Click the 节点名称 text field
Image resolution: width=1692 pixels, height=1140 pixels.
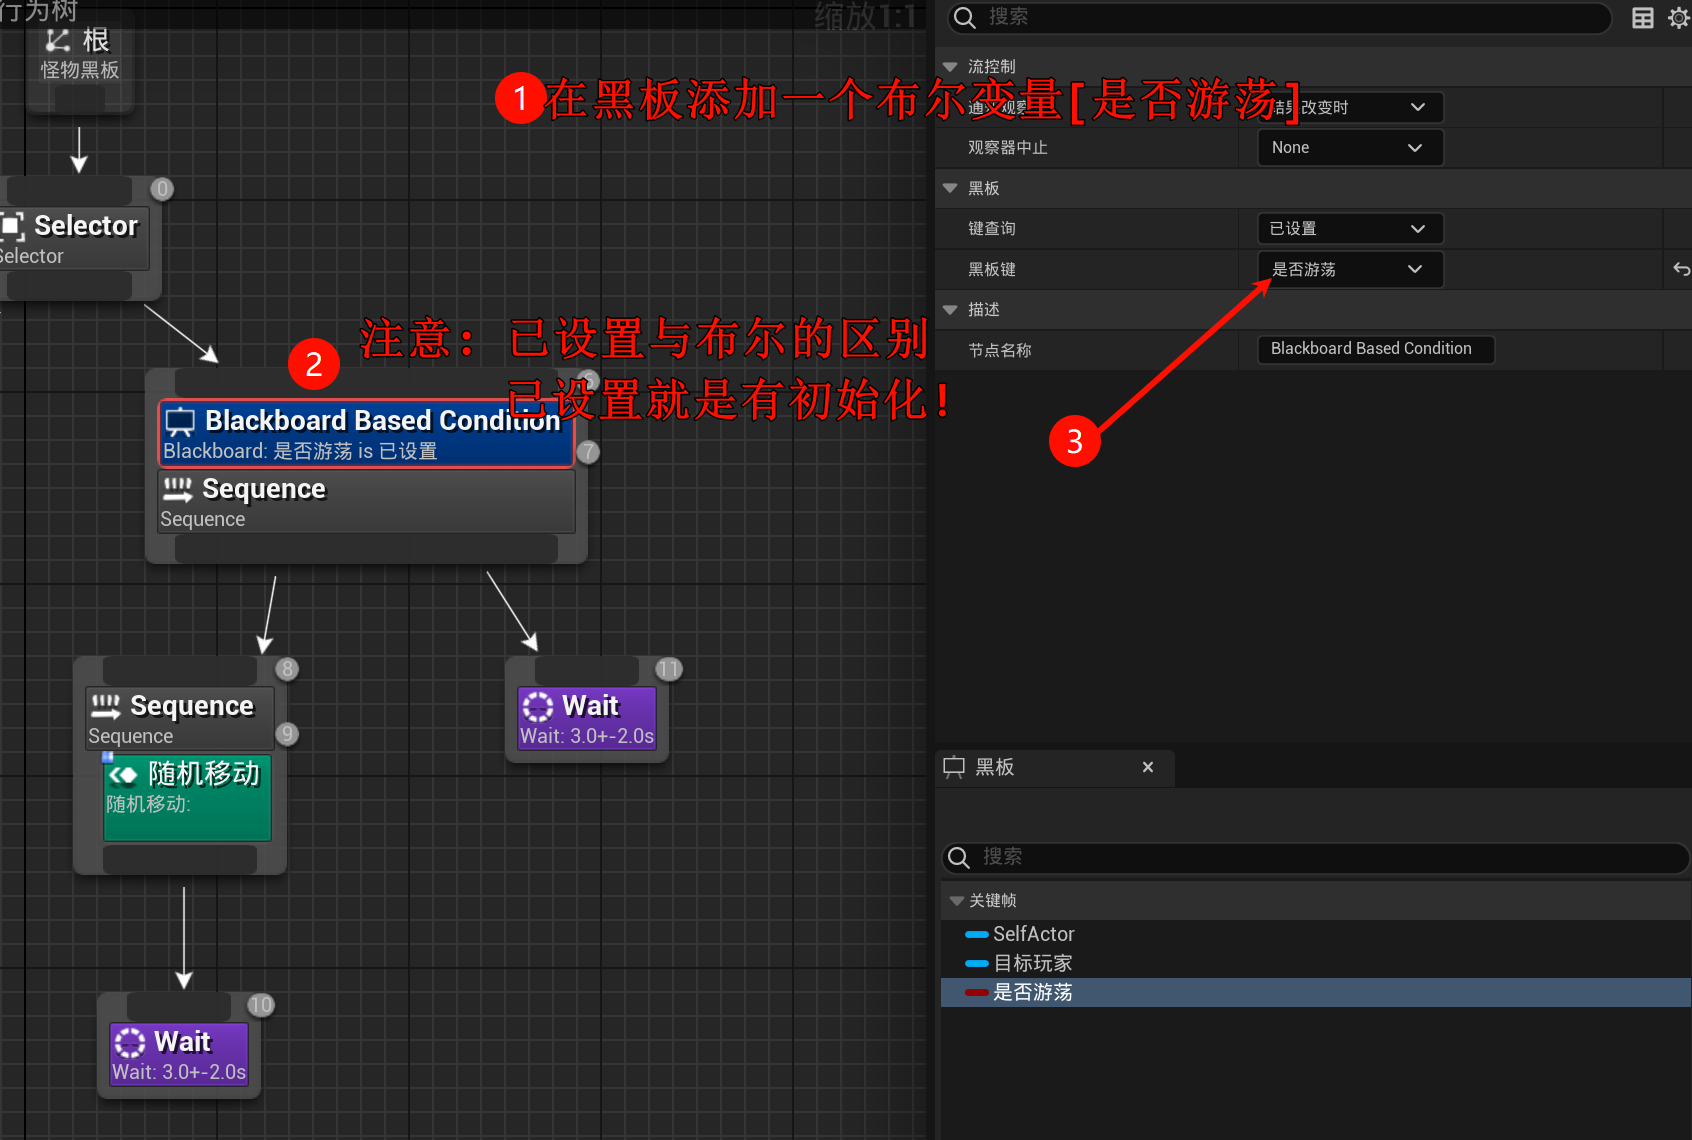(1375, 349)
